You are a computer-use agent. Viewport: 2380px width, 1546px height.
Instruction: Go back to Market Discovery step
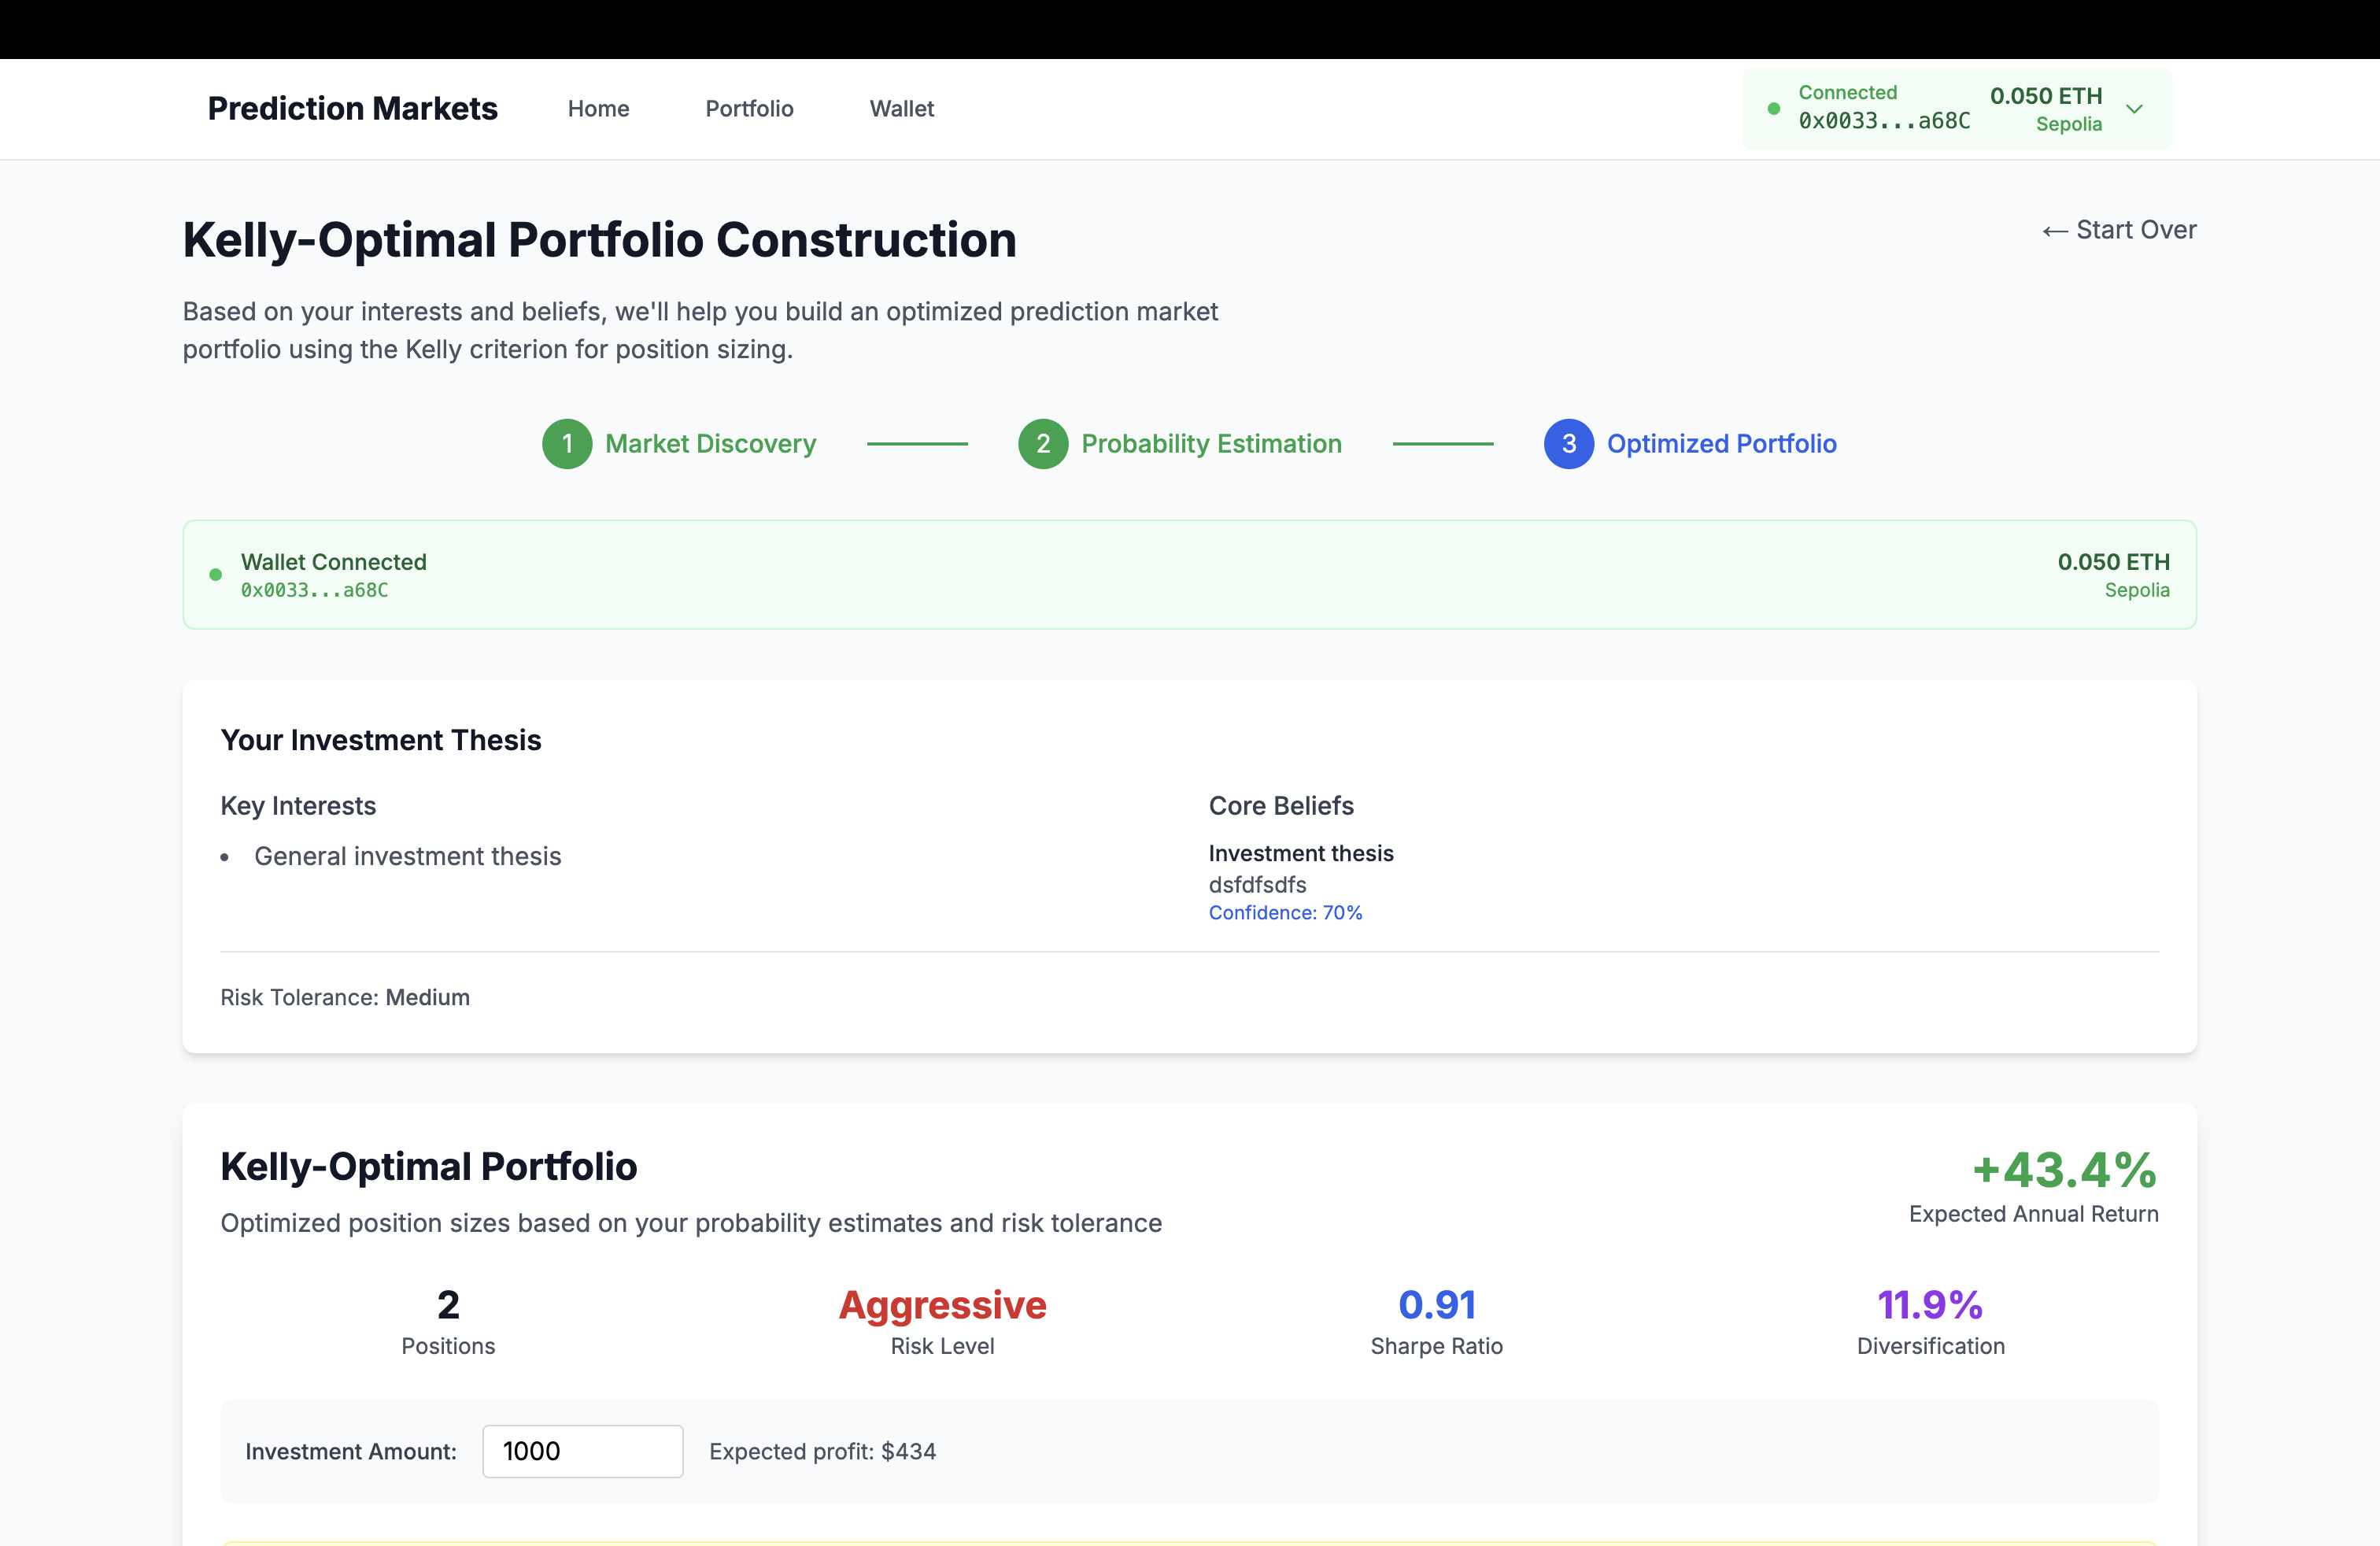(710, 444)
